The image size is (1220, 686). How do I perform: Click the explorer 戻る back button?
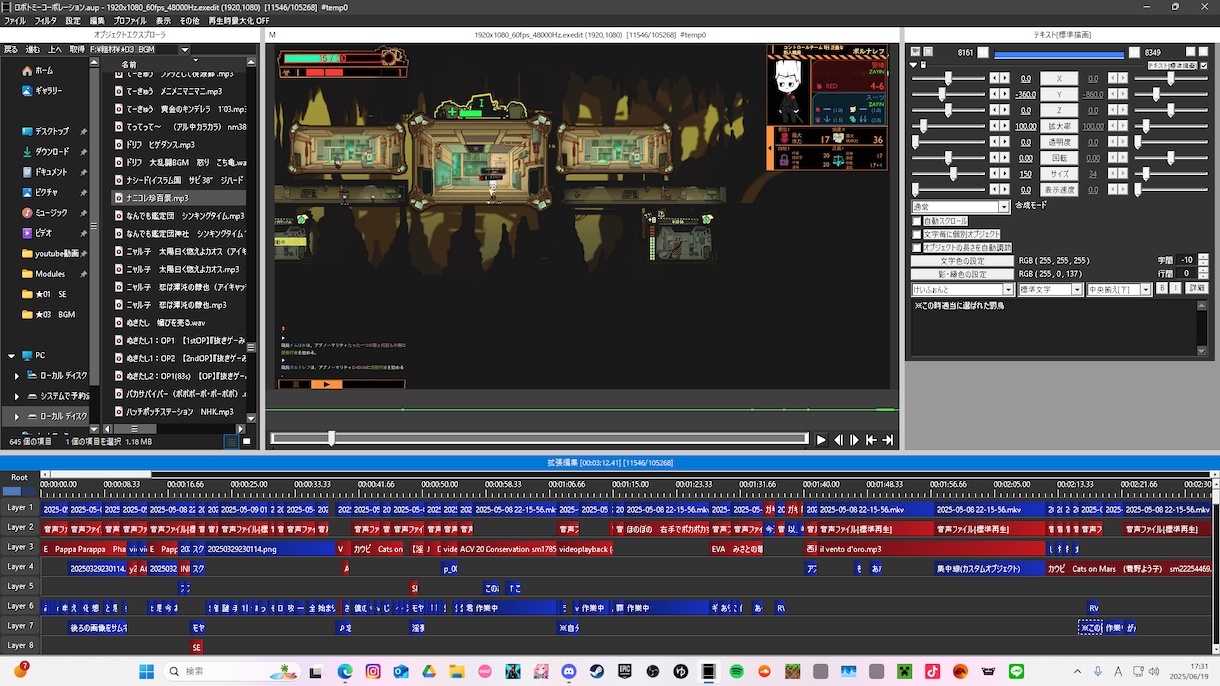[x=10, y=49]
